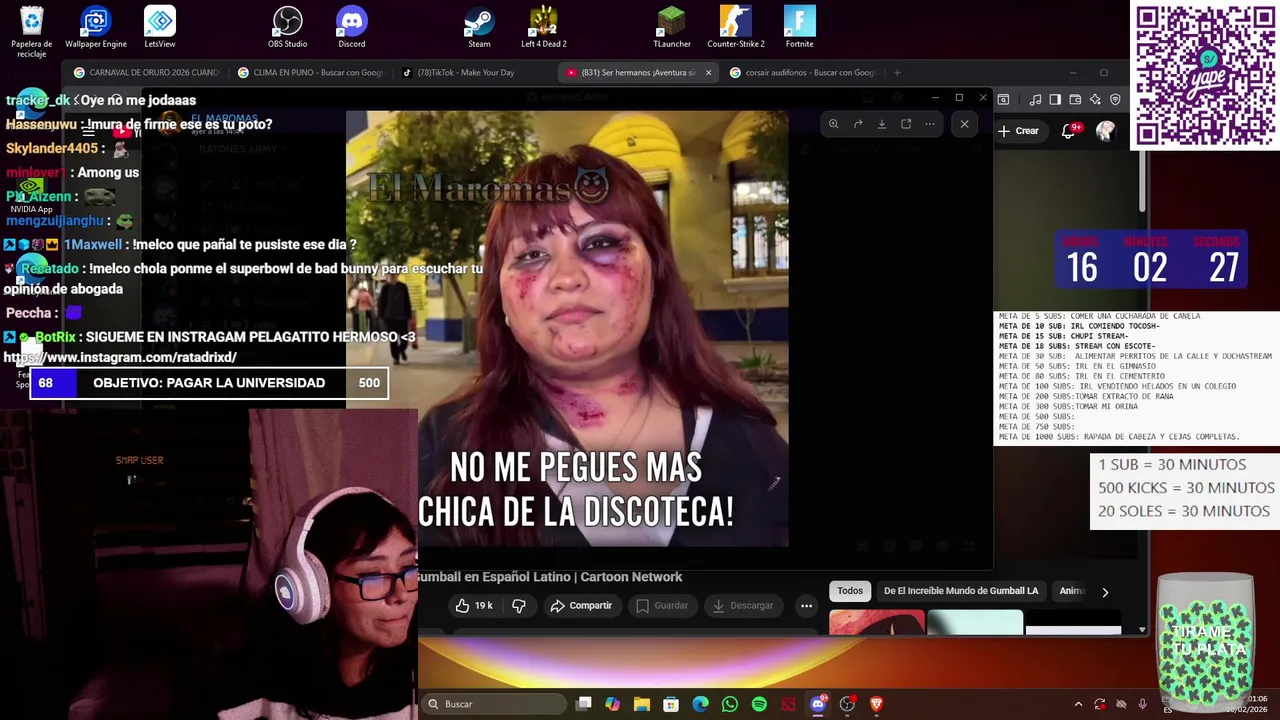Screen dimensions: 1280x720
Task: Switch to TikTok Make Your Day tab
Action: [459, 72]
